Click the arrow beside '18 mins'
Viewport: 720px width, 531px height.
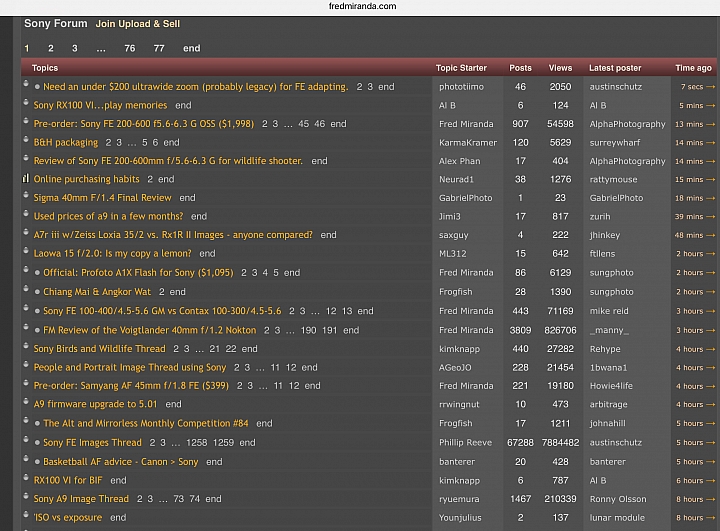point(711,198)
